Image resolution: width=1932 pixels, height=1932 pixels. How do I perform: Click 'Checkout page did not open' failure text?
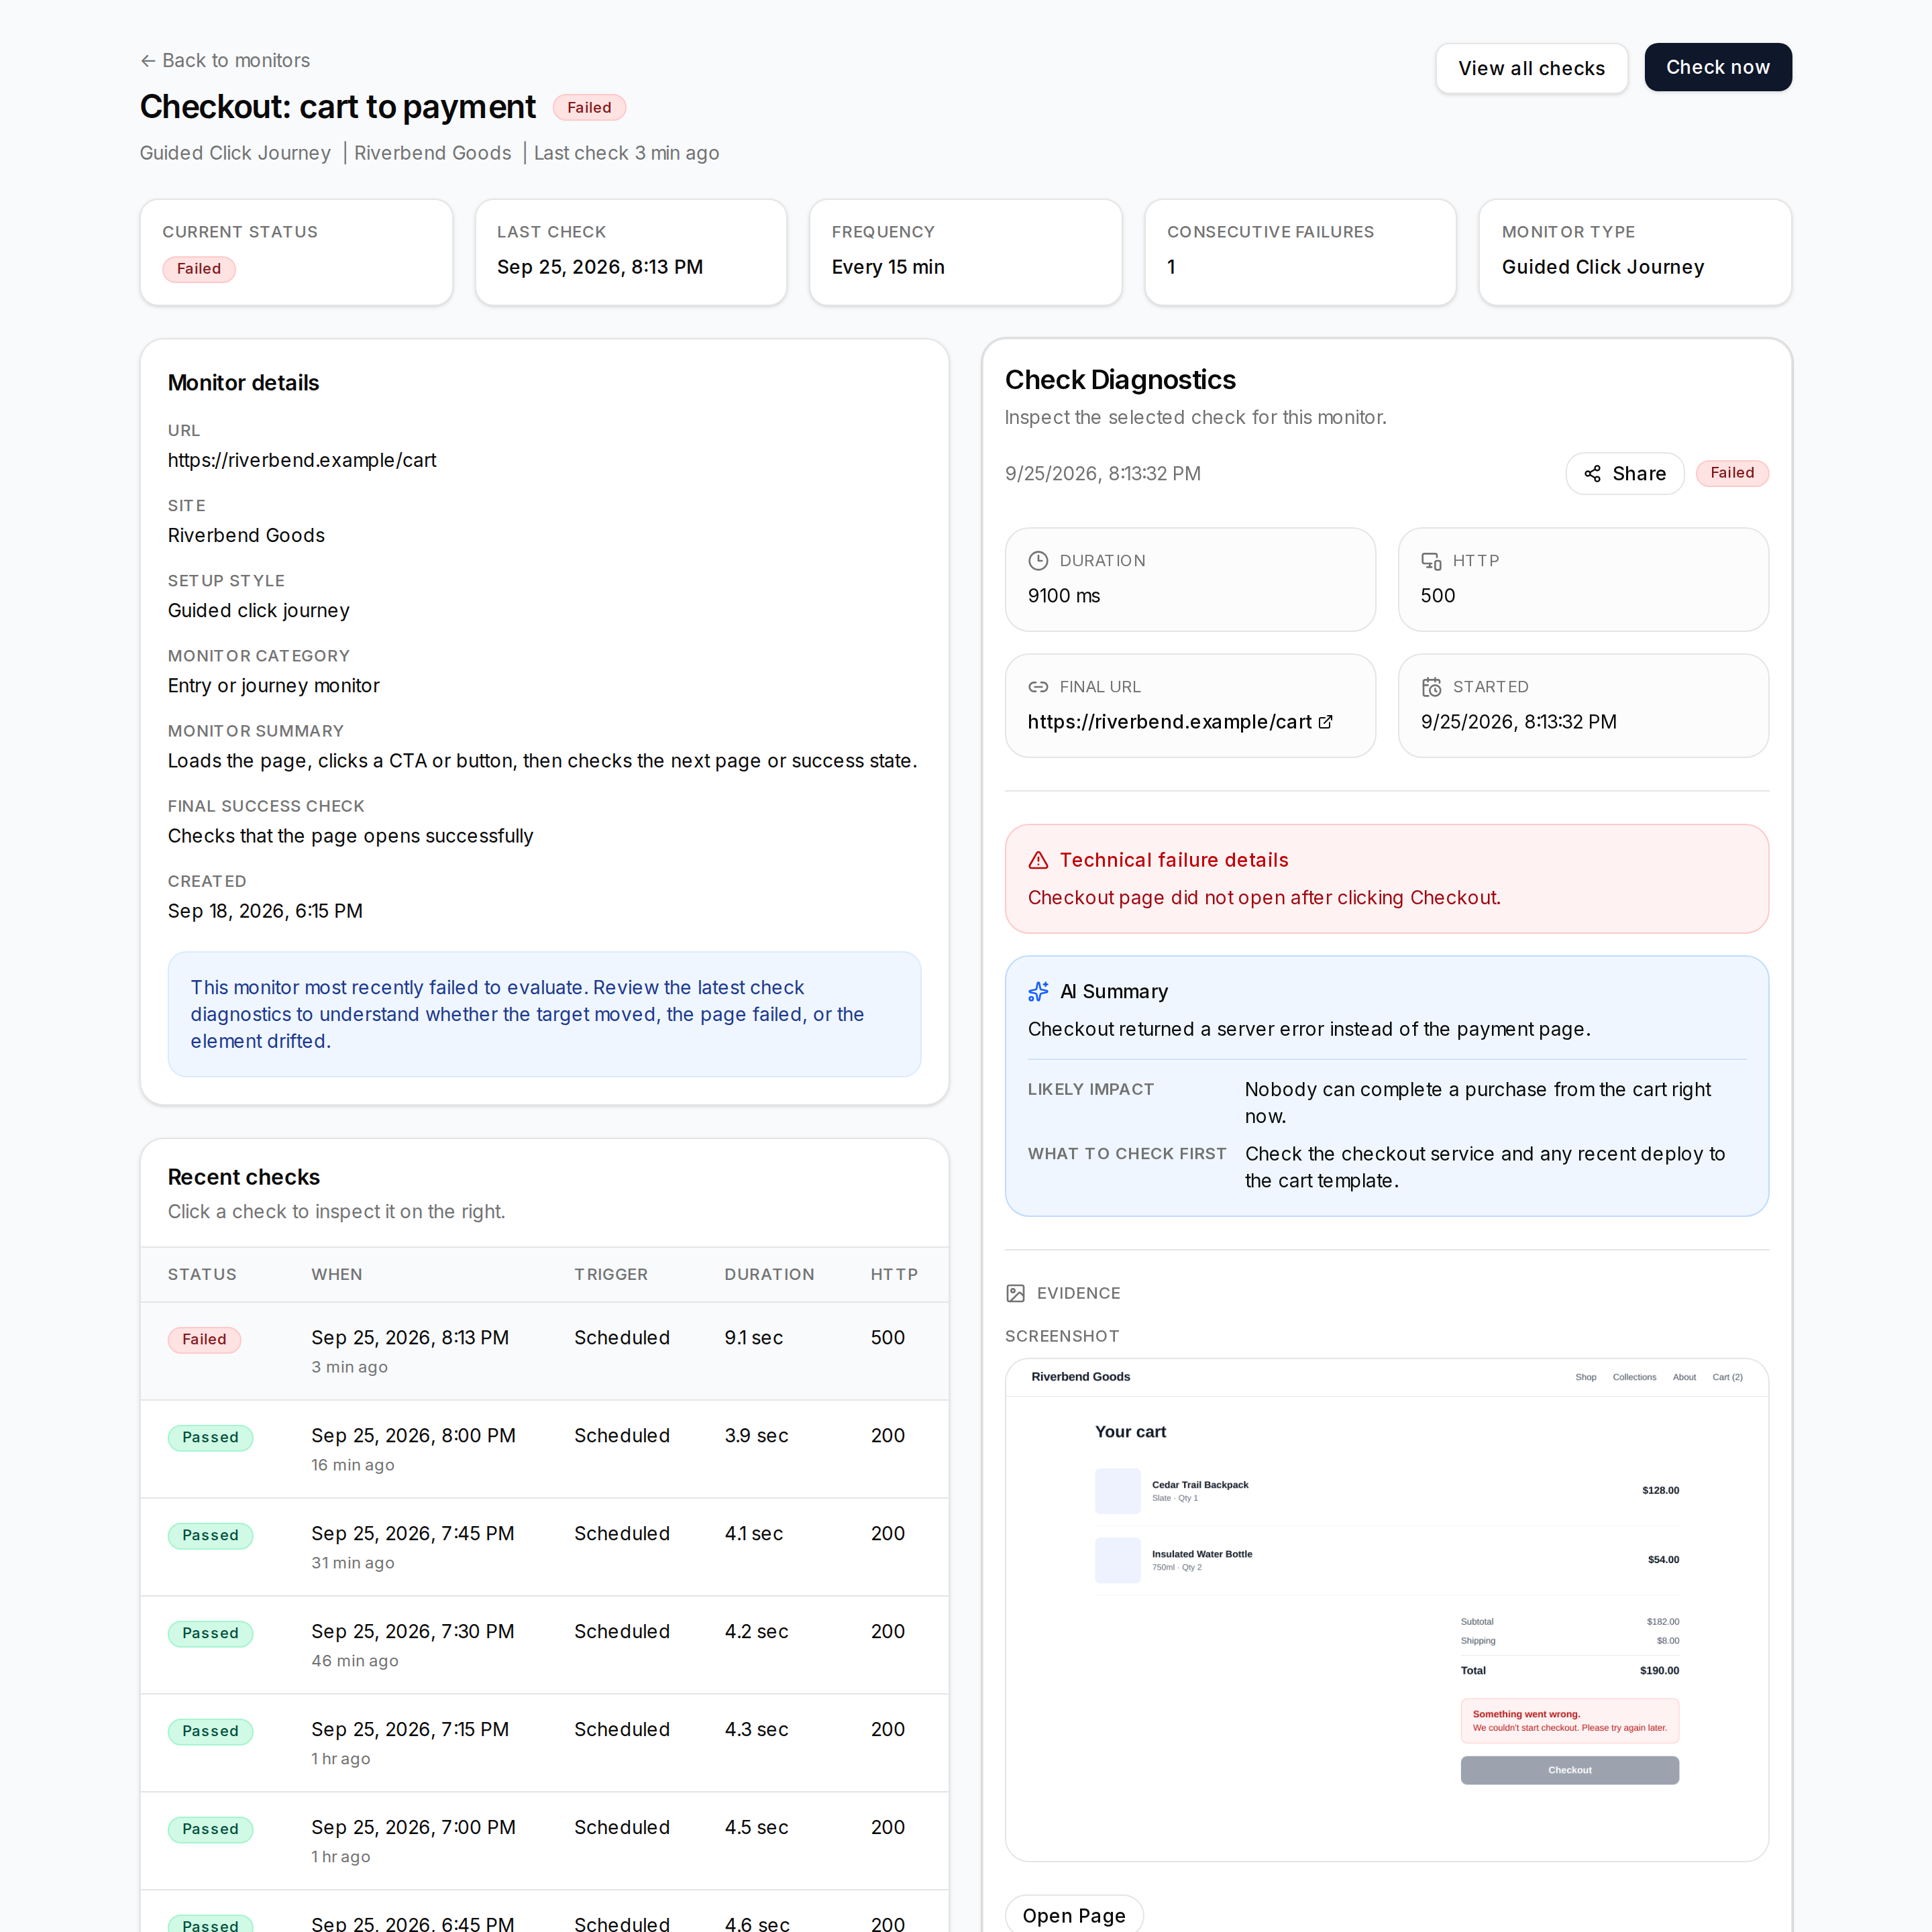[1264, 898]
